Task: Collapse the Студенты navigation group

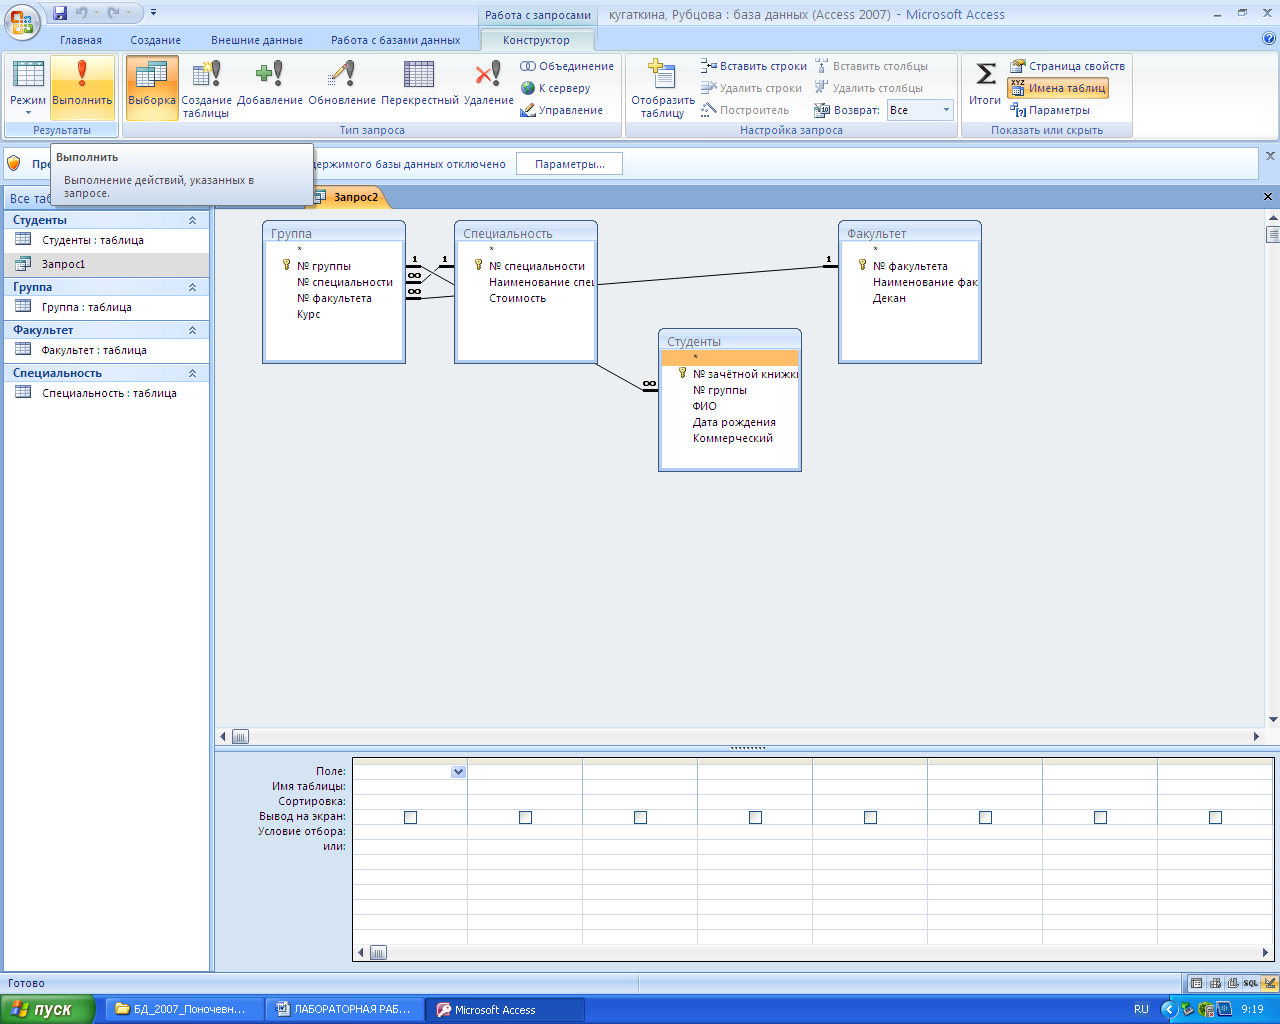Action: coord(193,220)
